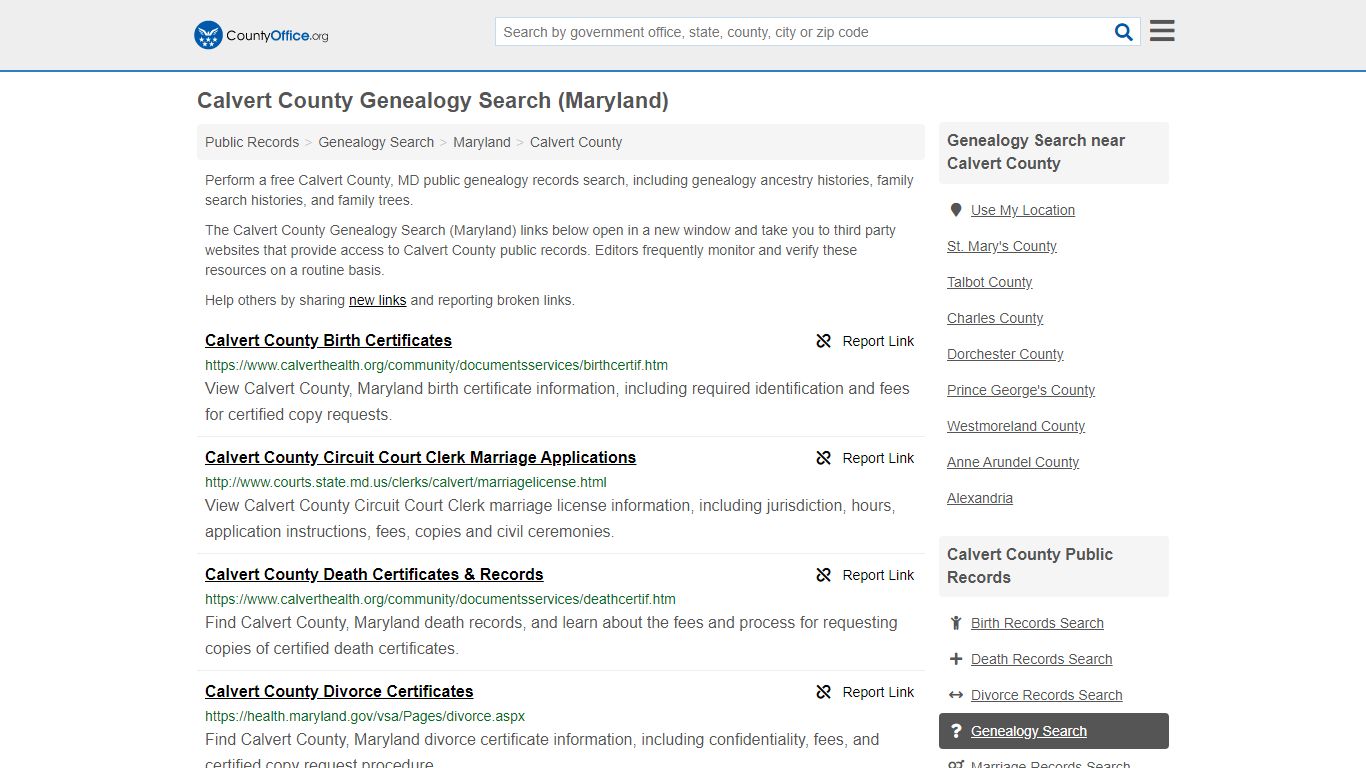The width and height of the screenshot is (1366, 768).
Task: Click the location pin icon beside Use My Location
Action: 956,210
